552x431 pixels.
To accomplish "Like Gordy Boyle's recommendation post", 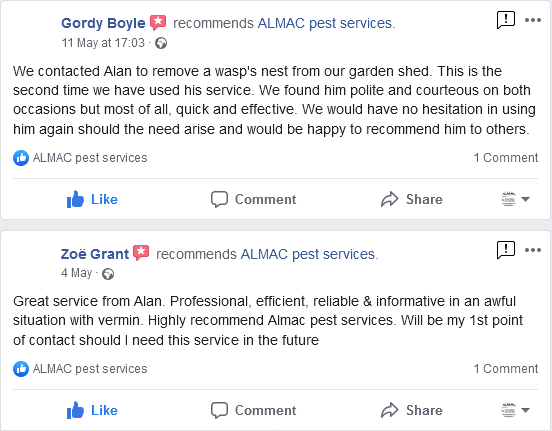I will [92, 199].
